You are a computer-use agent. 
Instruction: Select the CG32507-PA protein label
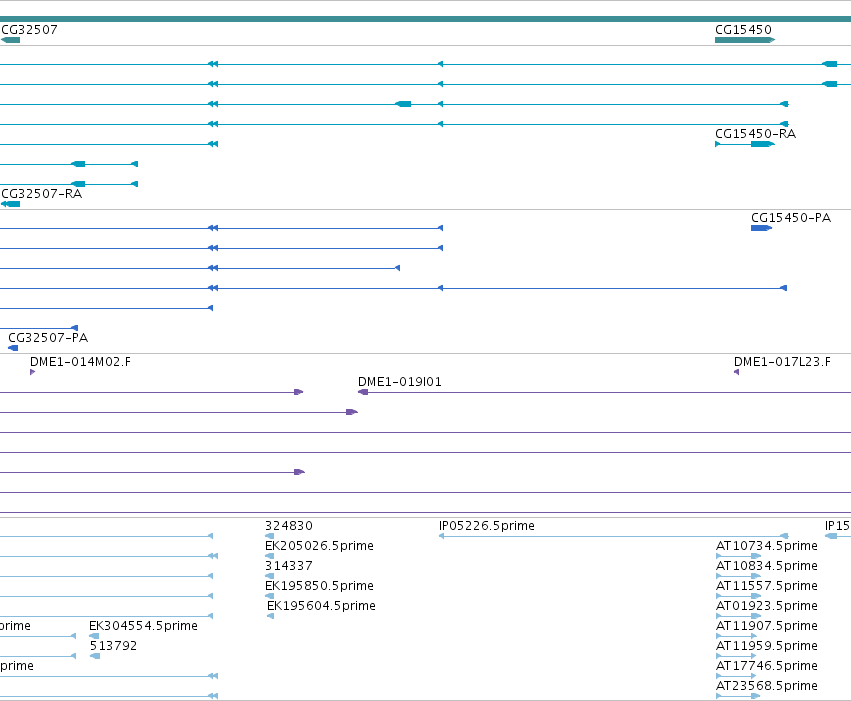[x=48, y=338]
